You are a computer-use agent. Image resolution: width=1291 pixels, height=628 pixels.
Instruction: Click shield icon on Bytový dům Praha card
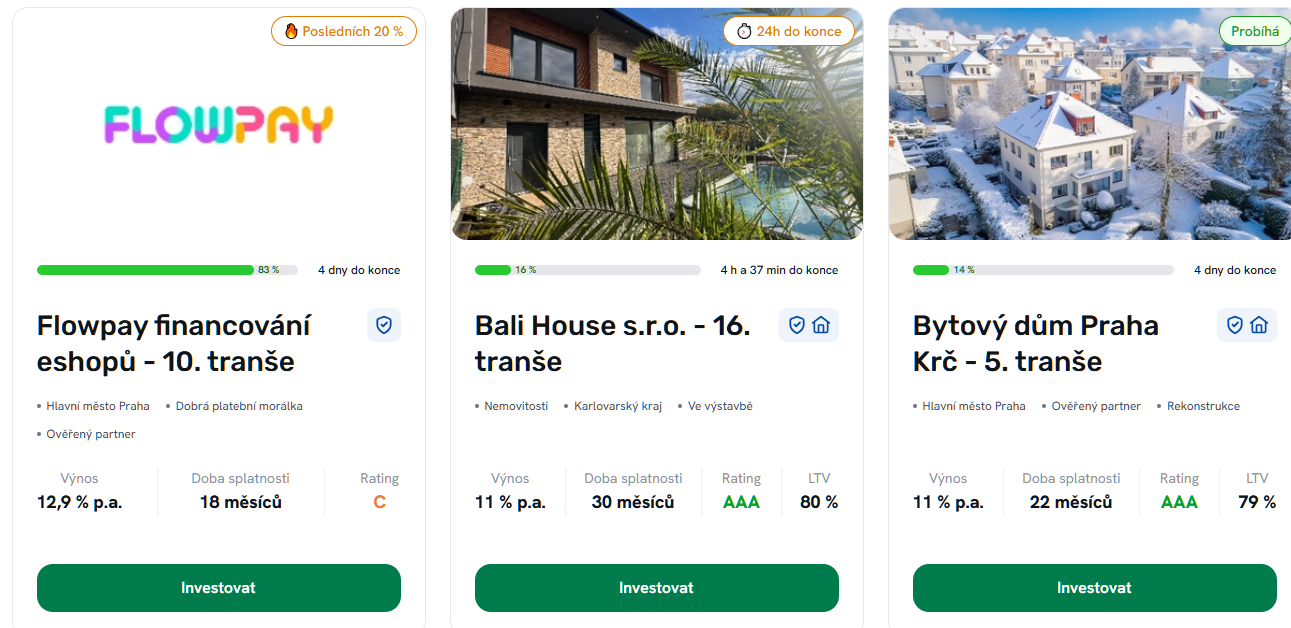[x=1235, y=325]
